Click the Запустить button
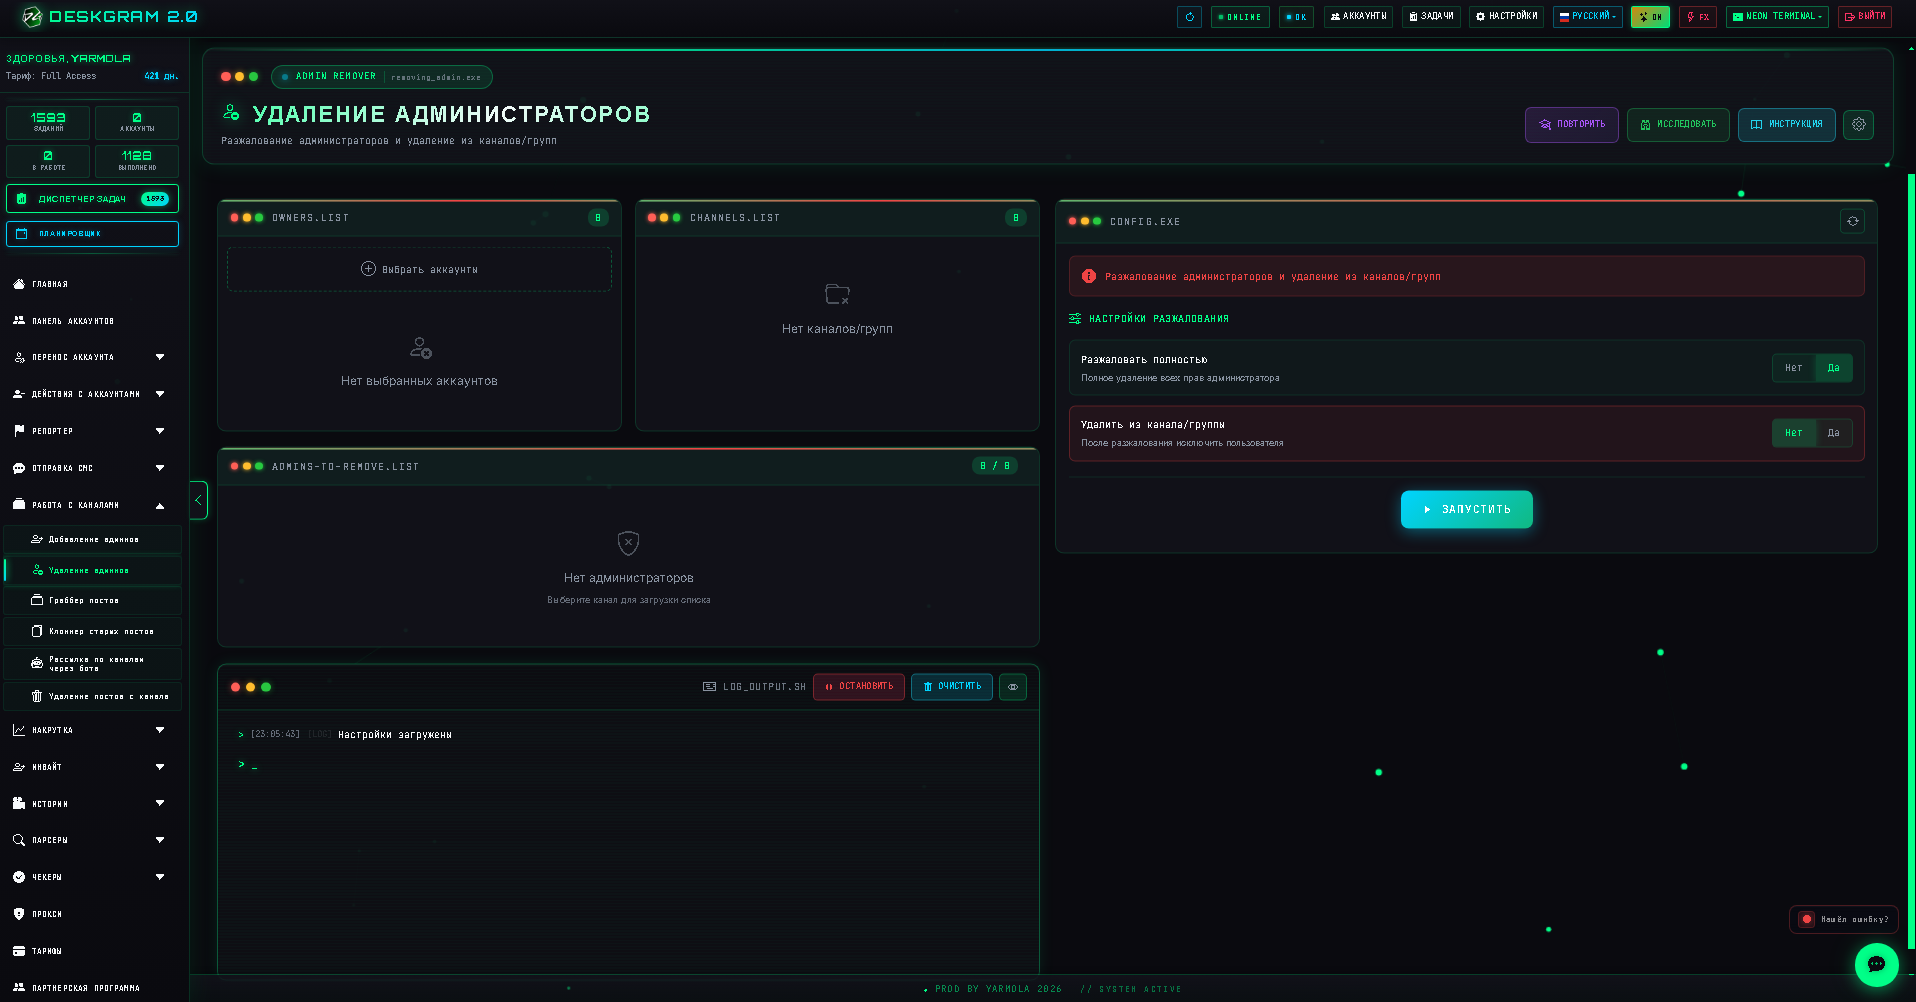Image resolution: width=1916 pixels, height=1002 pixels. (1466, 509)
